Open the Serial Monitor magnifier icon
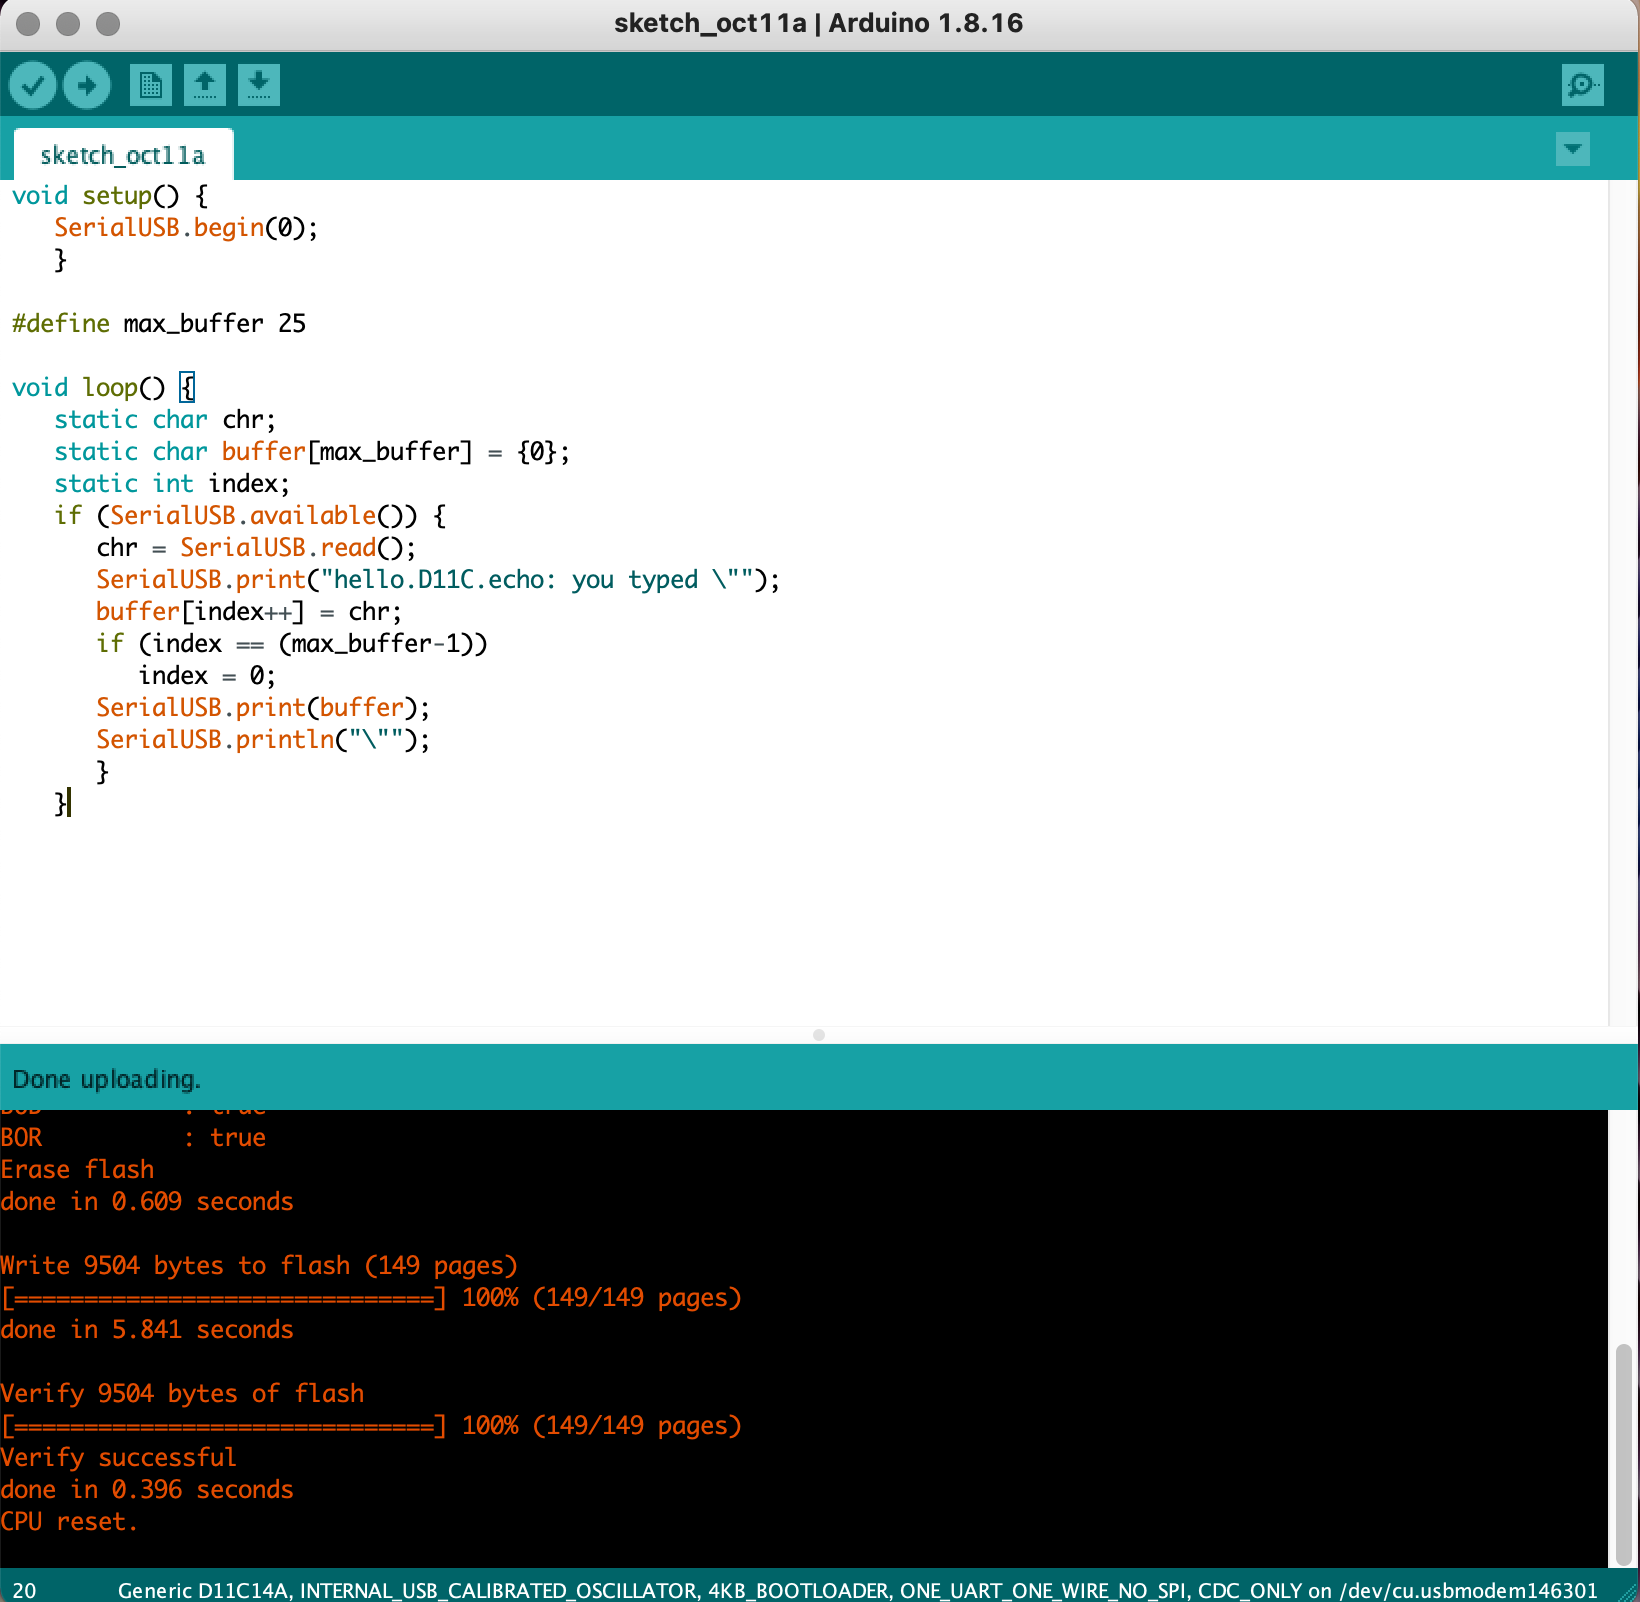Image resolution: width=1640 pixels, height=1602 pixels. 1583,85
